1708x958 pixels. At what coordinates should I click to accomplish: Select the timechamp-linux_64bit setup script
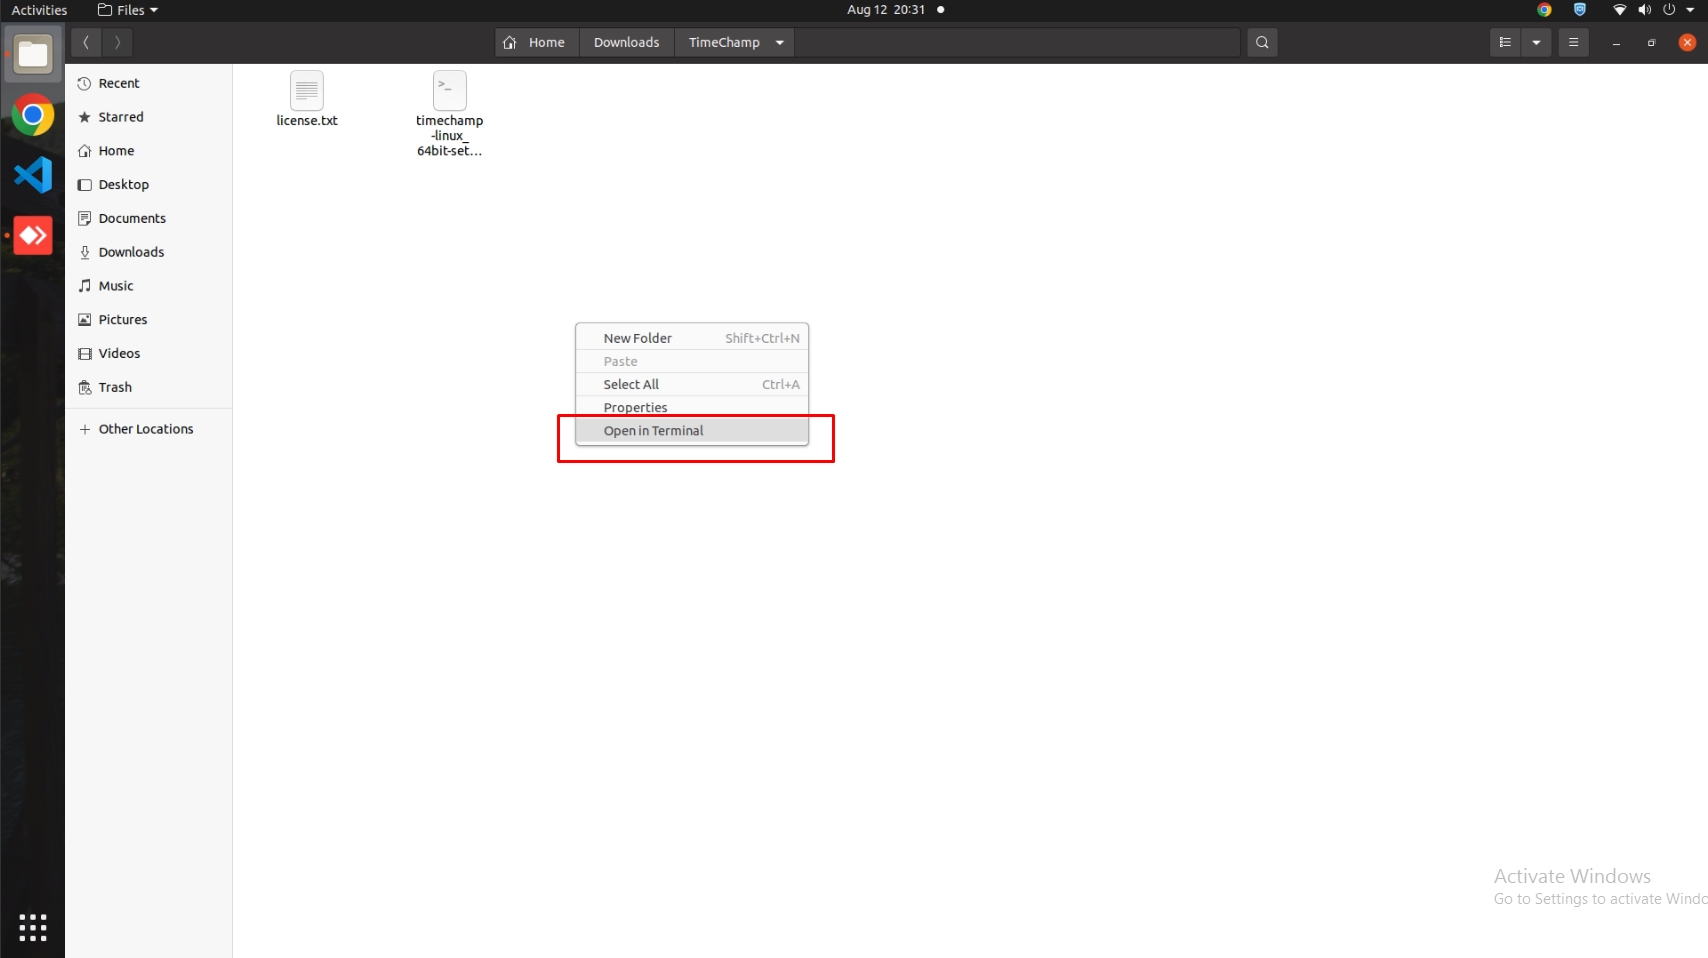[x=450, y=114]
